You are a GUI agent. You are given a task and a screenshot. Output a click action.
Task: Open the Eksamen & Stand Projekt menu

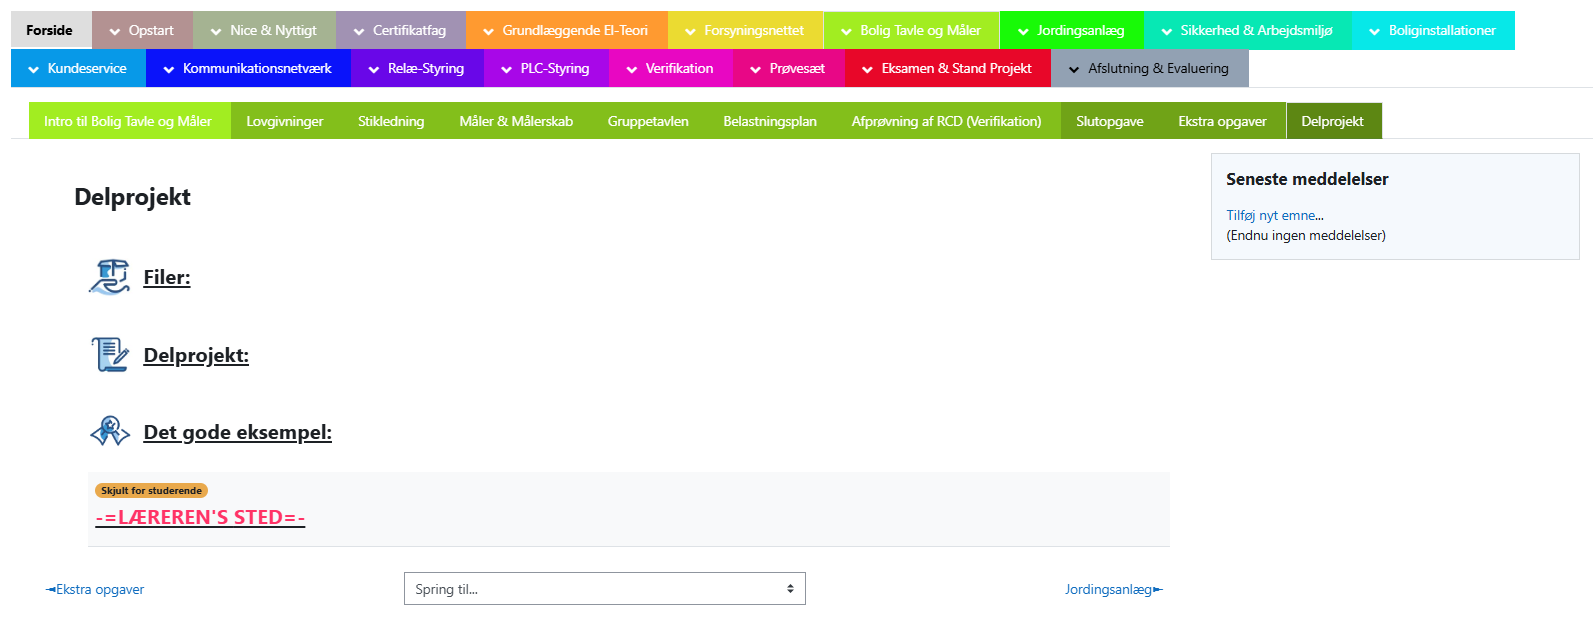tap(947, 69)
